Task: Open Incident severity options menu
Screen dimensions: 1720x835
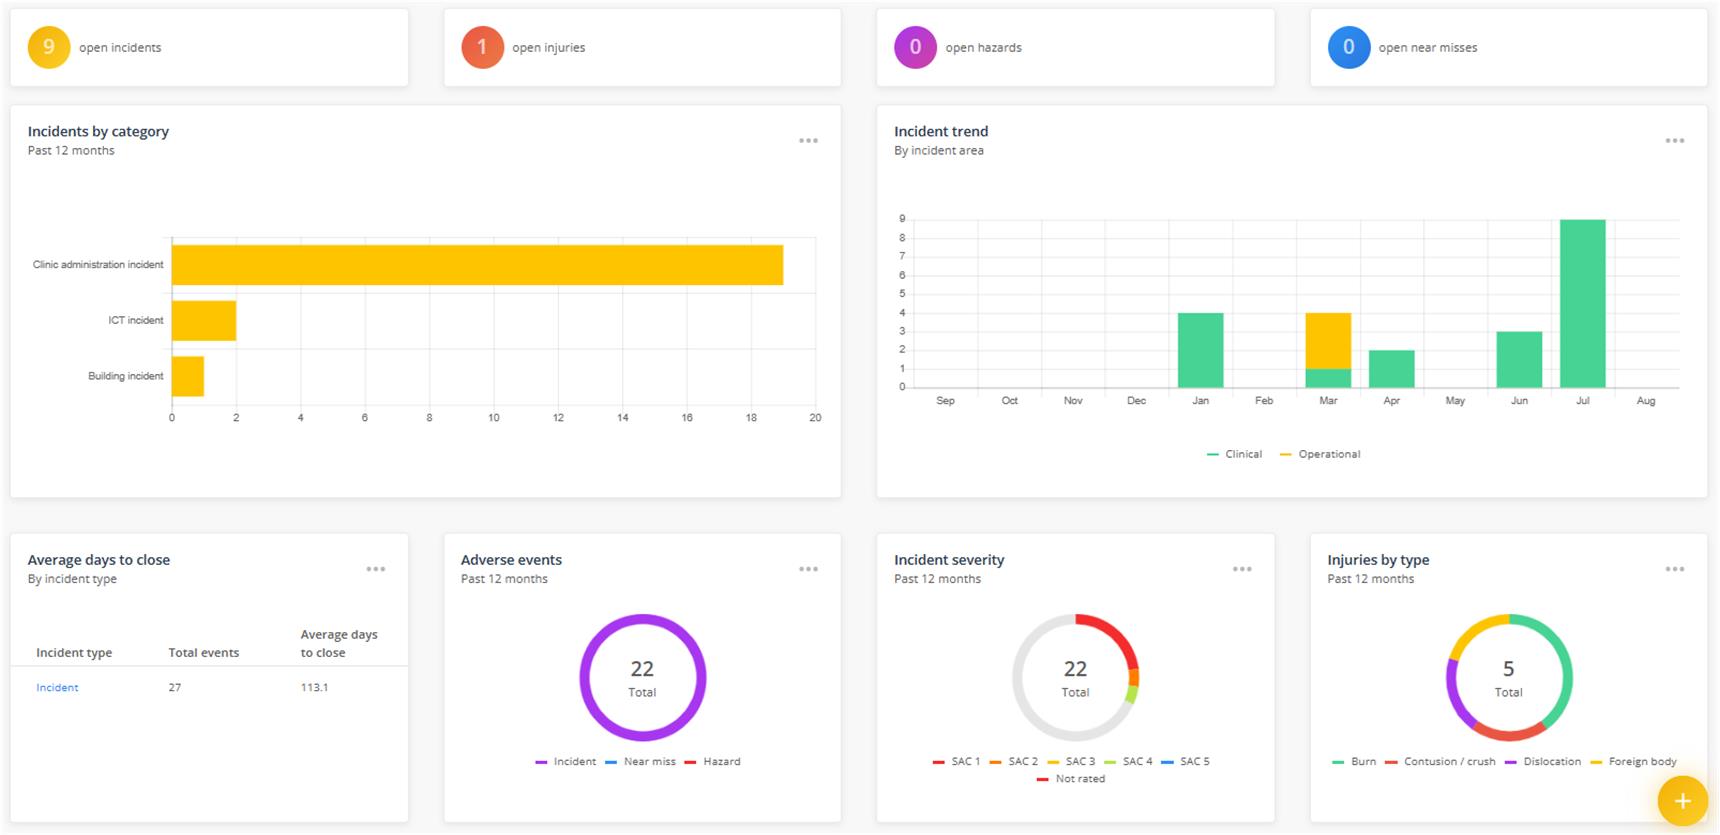Action: [x=1241, y=569]
